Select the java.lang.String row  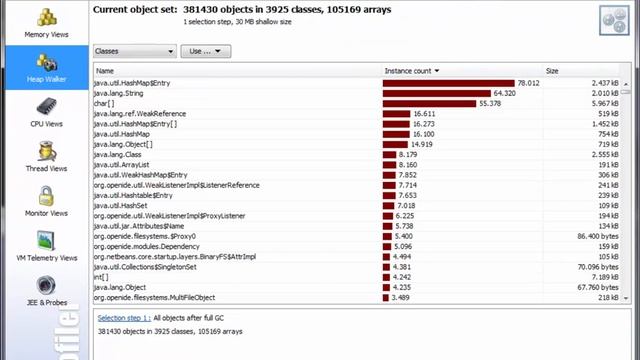357,93
